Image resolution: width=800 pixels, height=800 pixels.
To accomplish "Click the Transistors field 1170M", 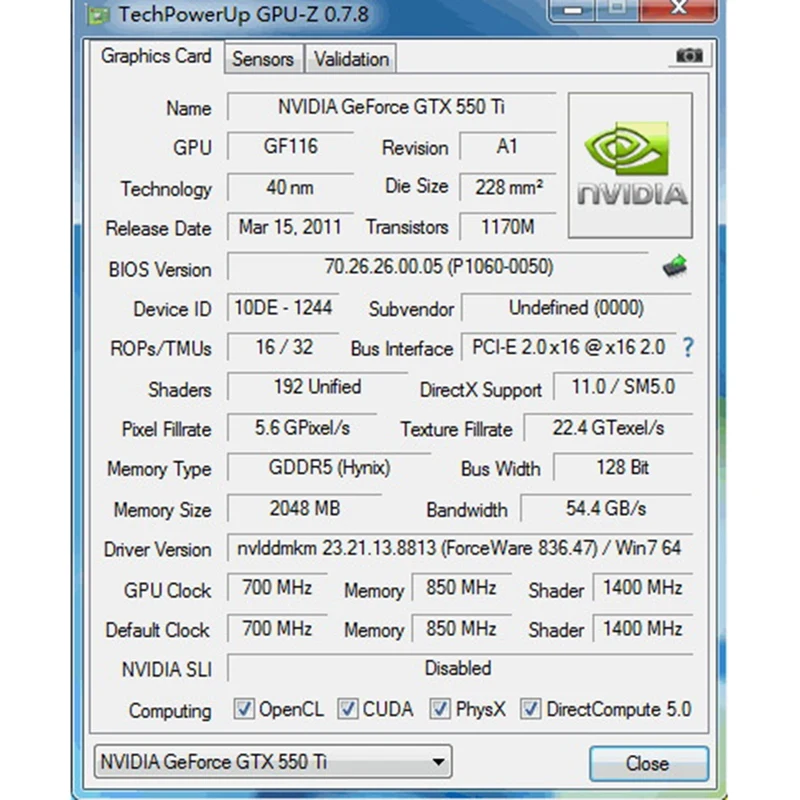I will coord(507,227).
